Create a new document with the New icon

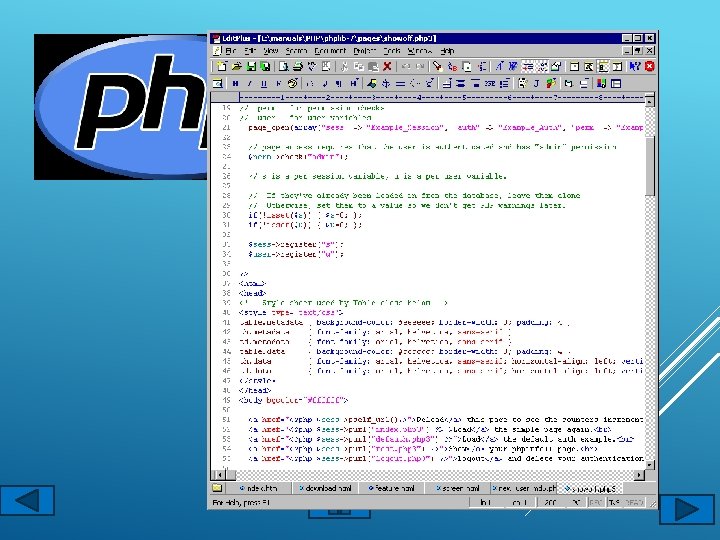point(222,67)
